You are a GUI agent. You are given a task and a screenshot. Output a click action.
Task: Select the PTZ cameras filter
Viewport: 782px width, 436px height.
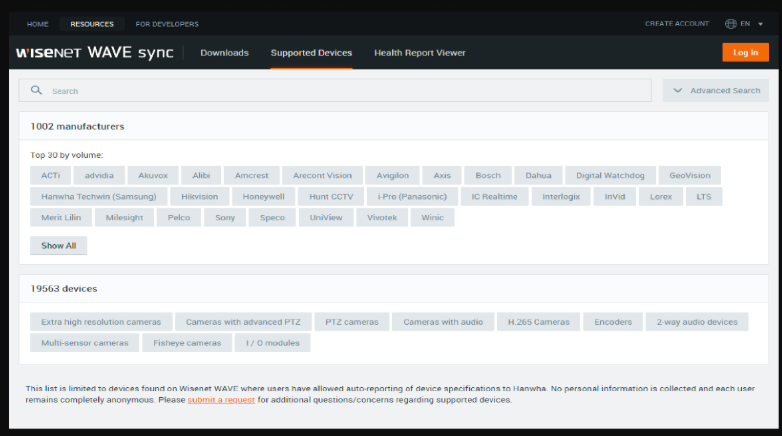point(352,322)
